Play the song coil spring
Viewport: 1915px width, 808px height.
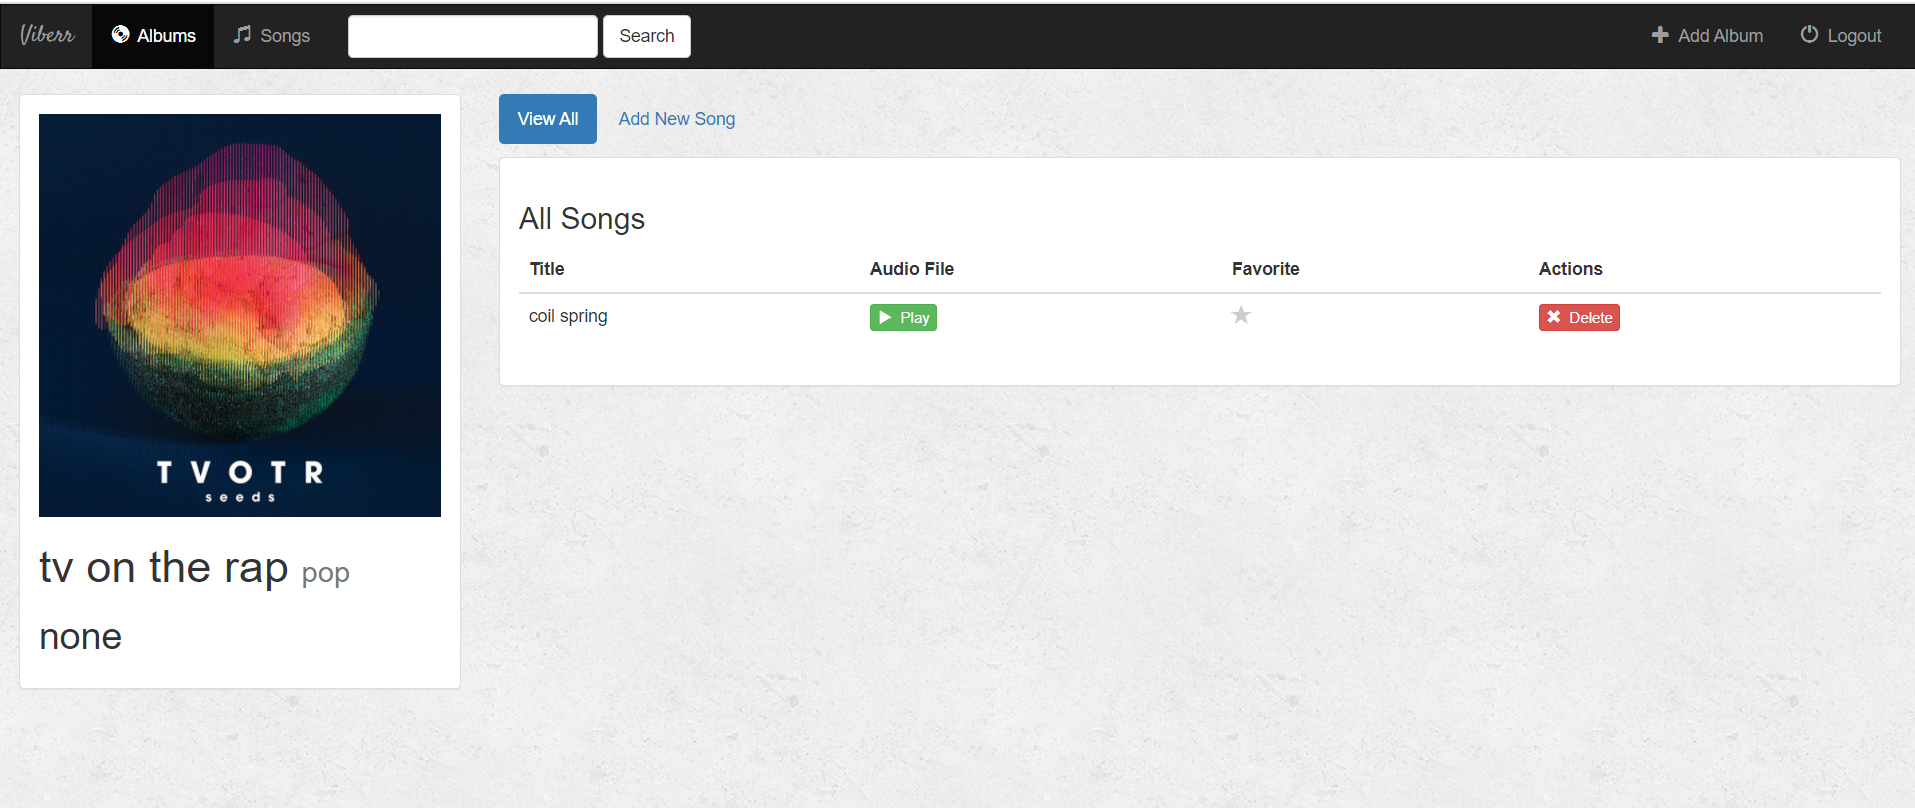[x=902, y=317]
